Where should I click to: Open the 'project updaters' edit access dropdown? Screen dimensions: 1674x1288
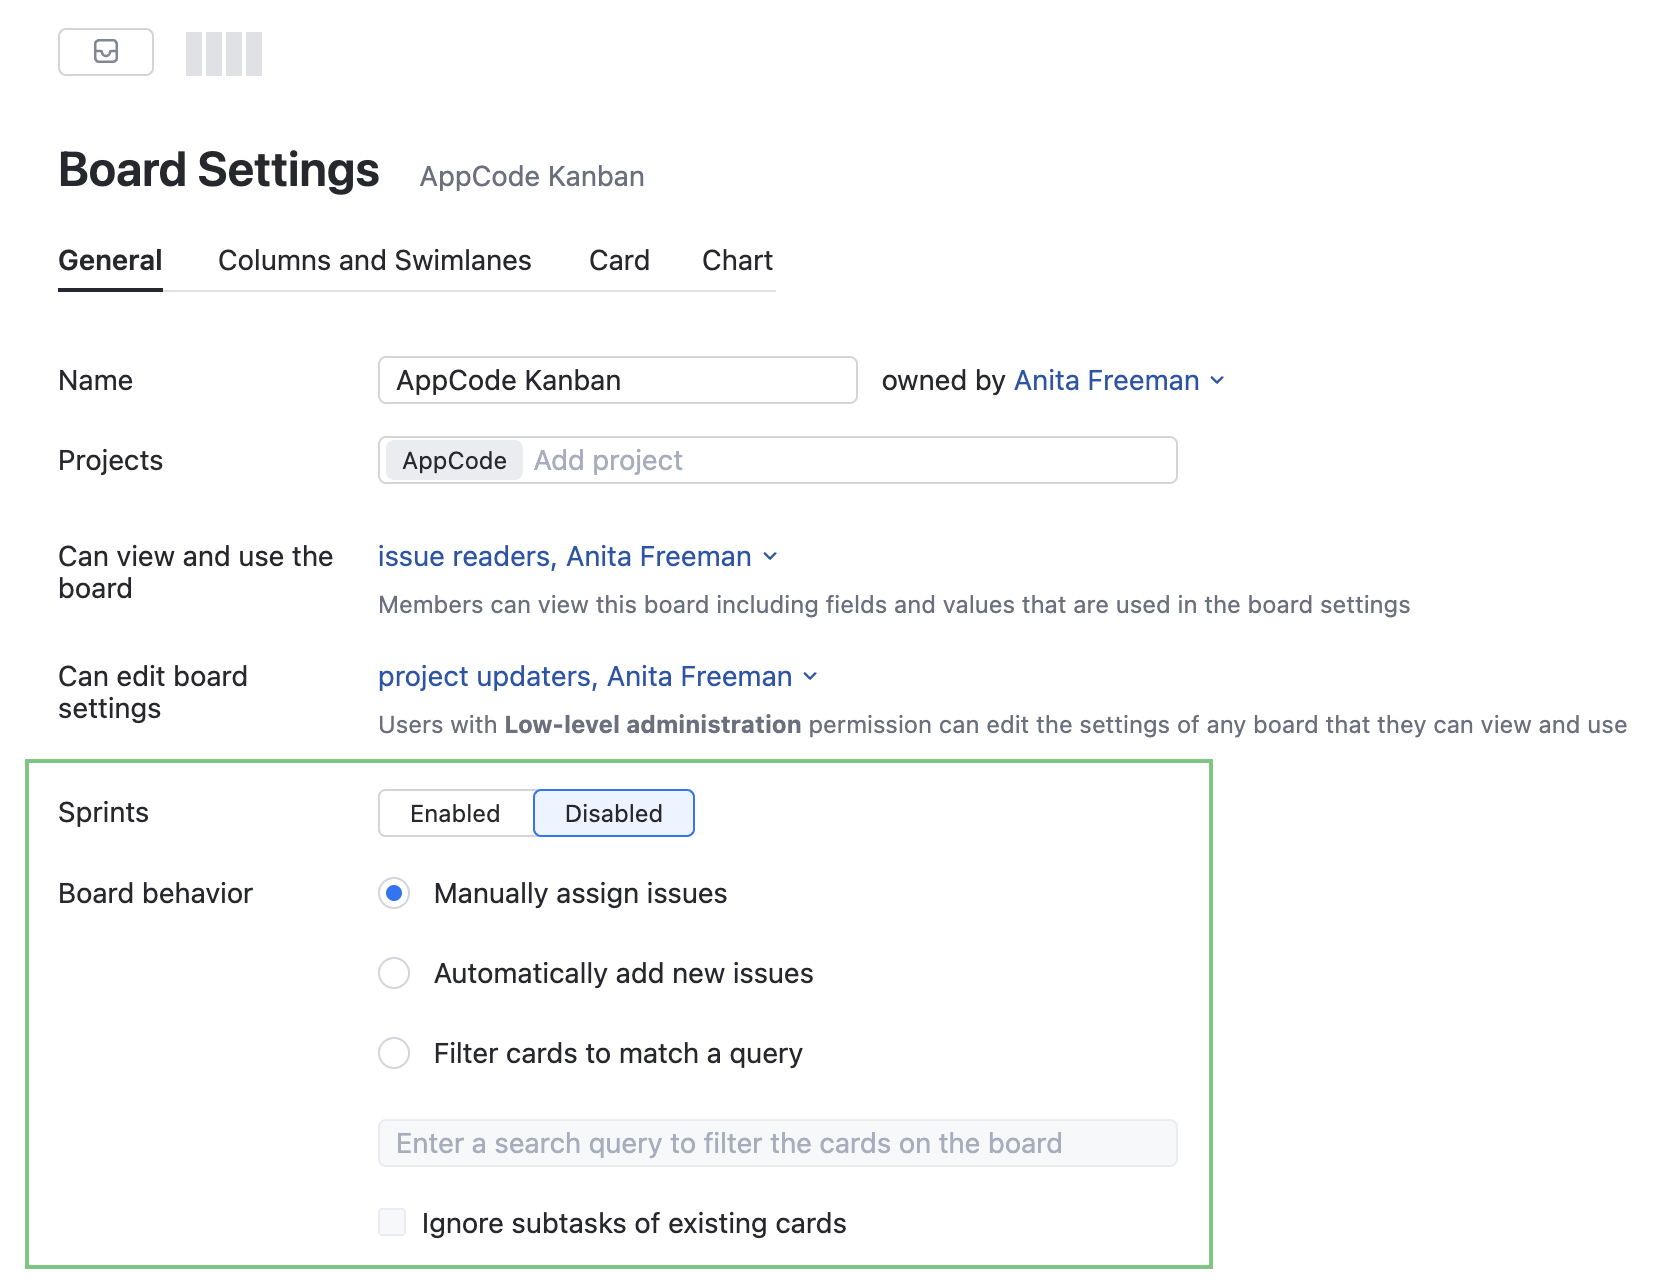click(810, 676)
